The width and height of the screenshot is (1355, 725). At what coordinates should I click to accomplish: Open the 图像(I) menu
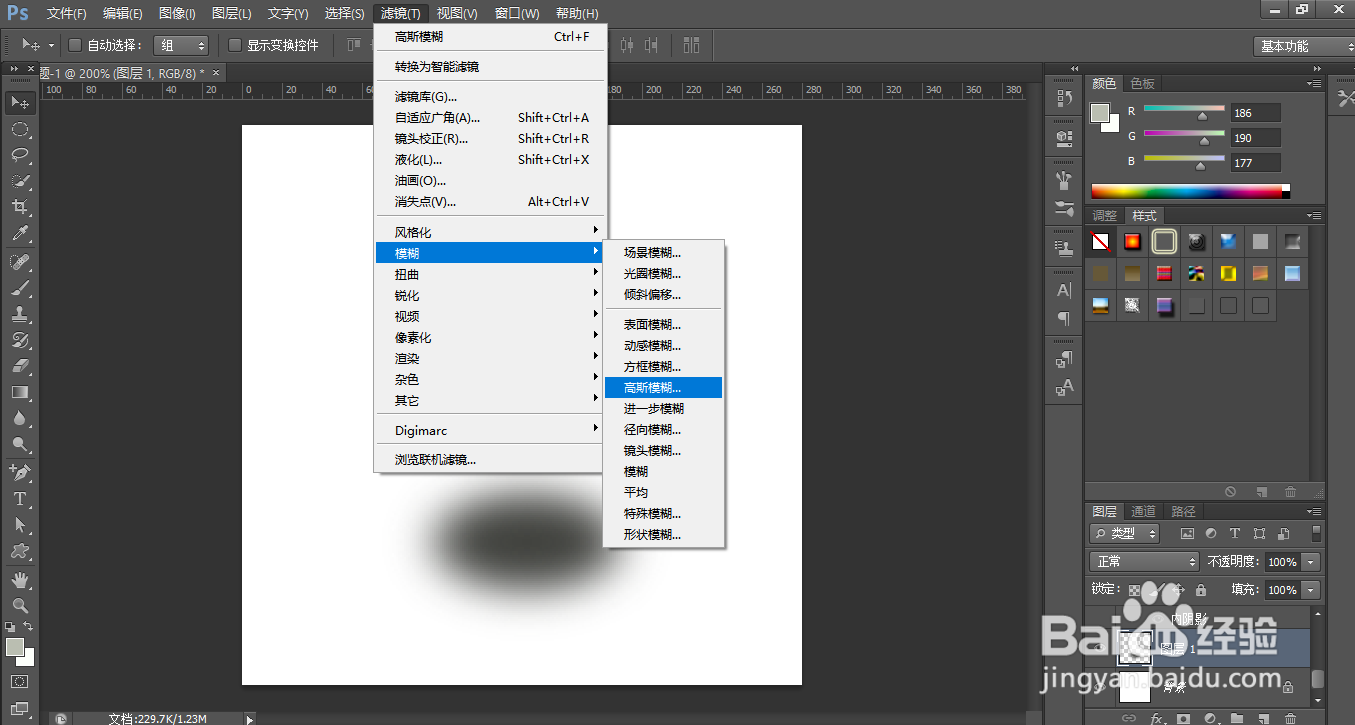tap(177, 13)
